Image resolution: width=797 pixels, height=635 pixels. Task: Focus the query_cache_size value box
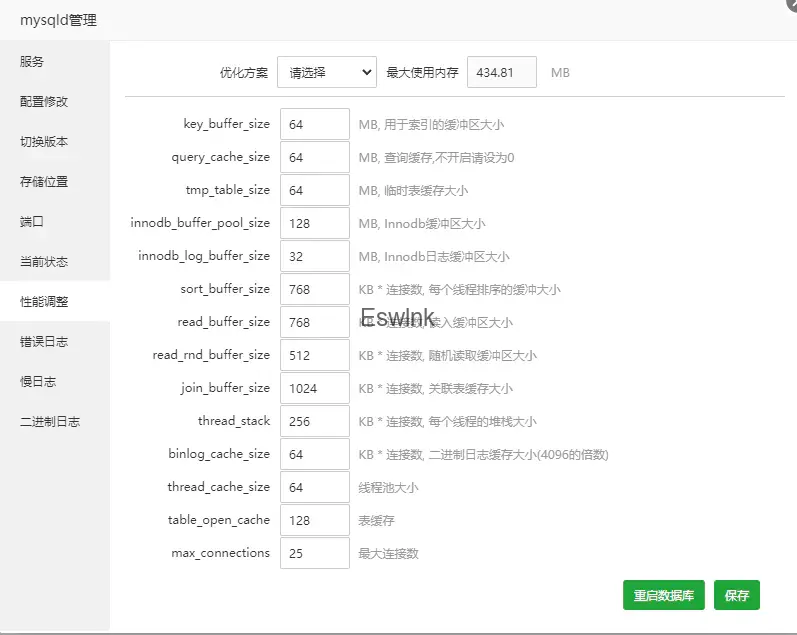click(314, 158)
